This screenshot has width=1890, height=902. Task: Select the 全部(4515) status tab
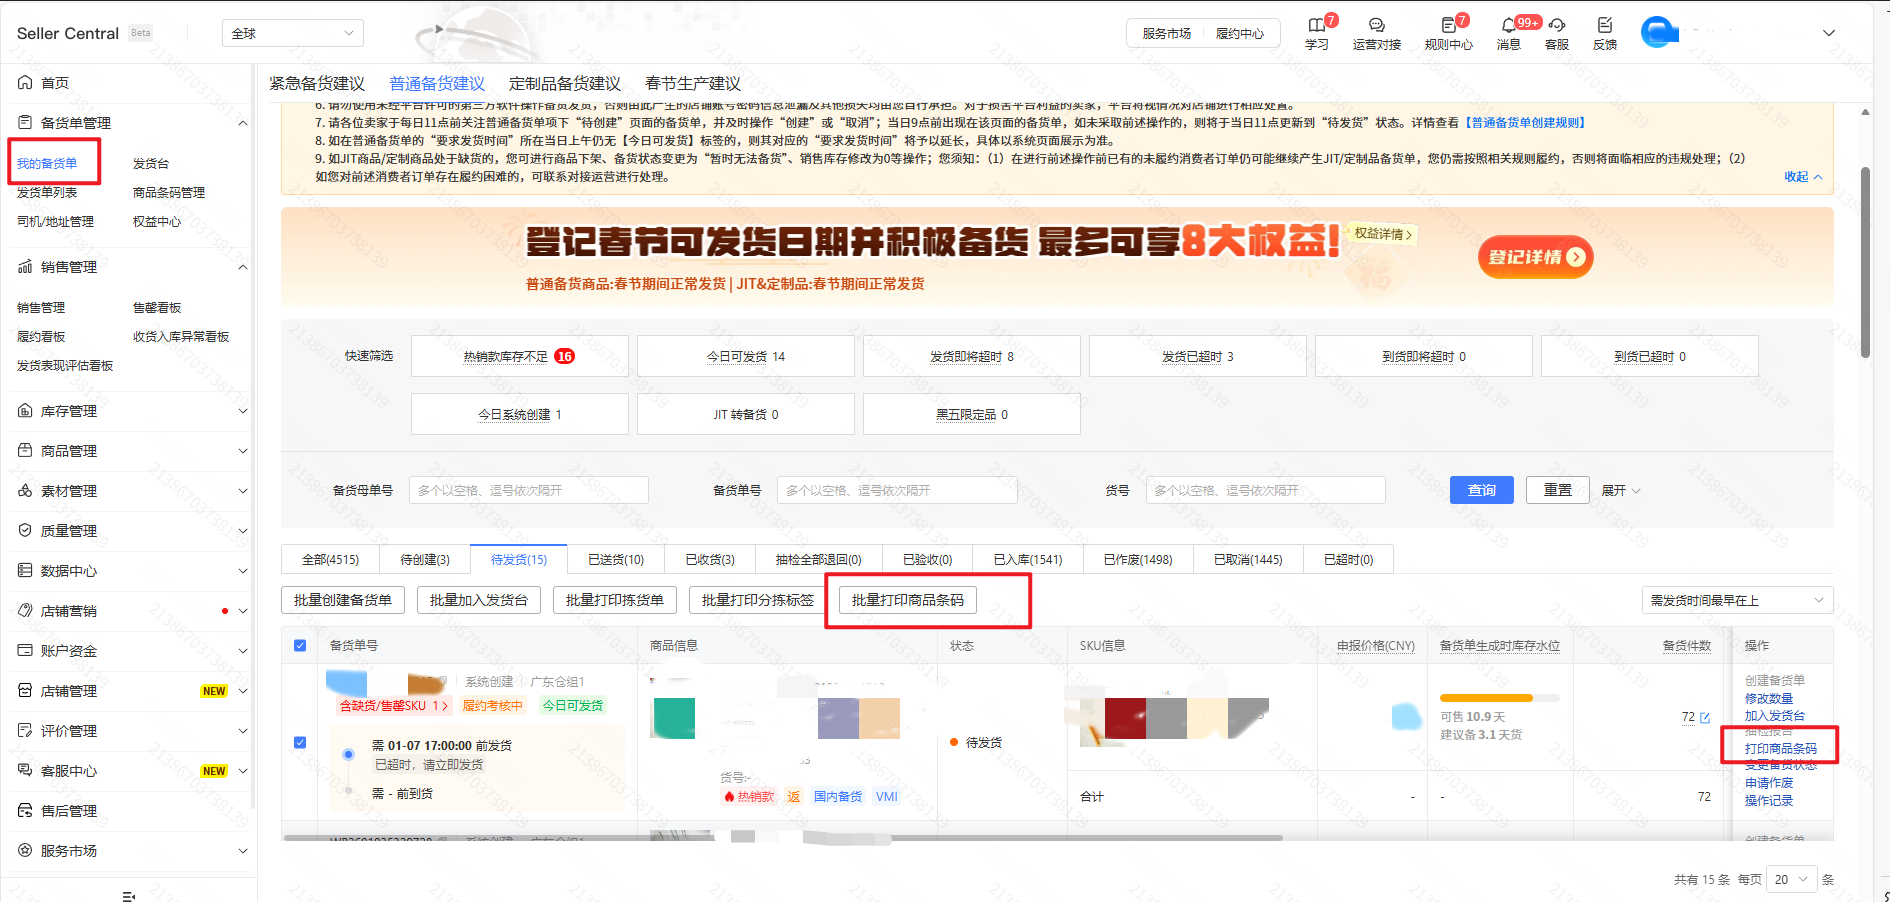coord(331,559)
